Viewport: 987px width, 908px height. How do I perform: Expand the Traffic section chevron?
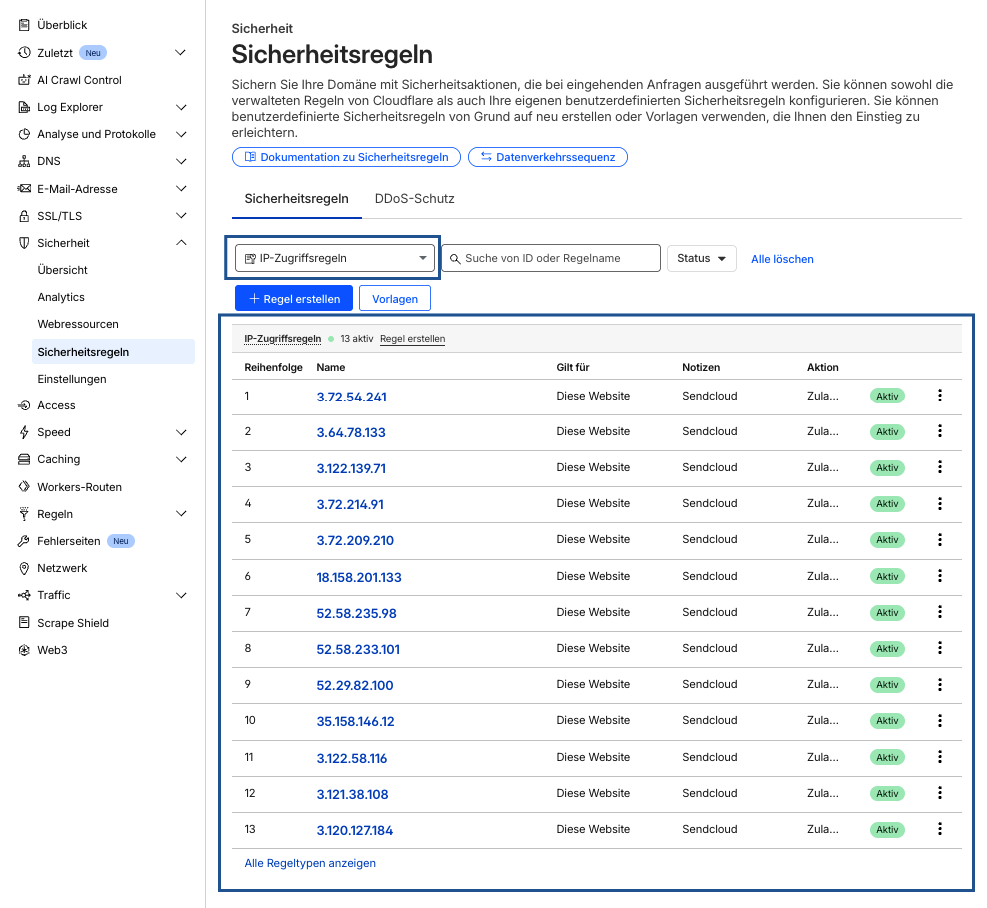(x=181, y=595)
